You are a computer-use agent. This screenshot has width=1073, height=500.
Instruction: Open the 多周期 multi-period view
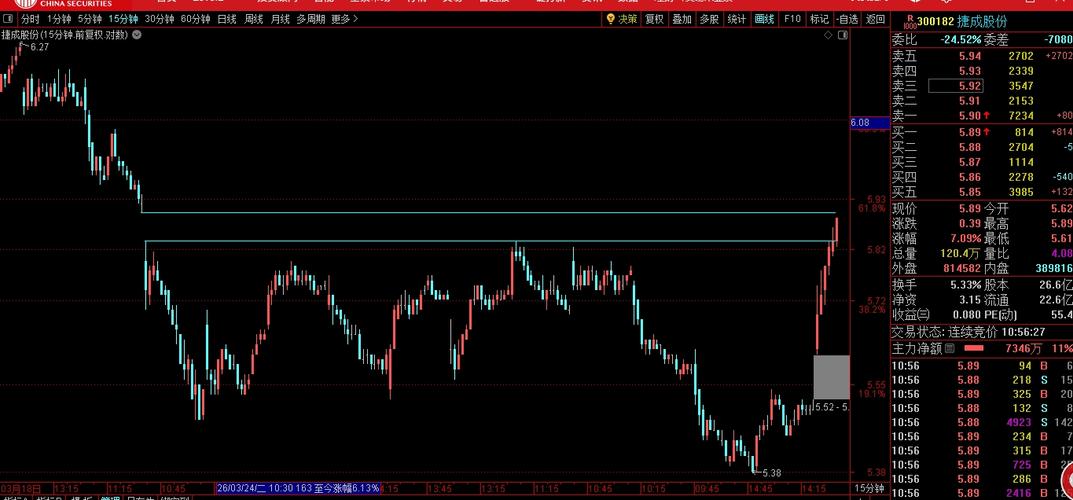coord(311,19)
